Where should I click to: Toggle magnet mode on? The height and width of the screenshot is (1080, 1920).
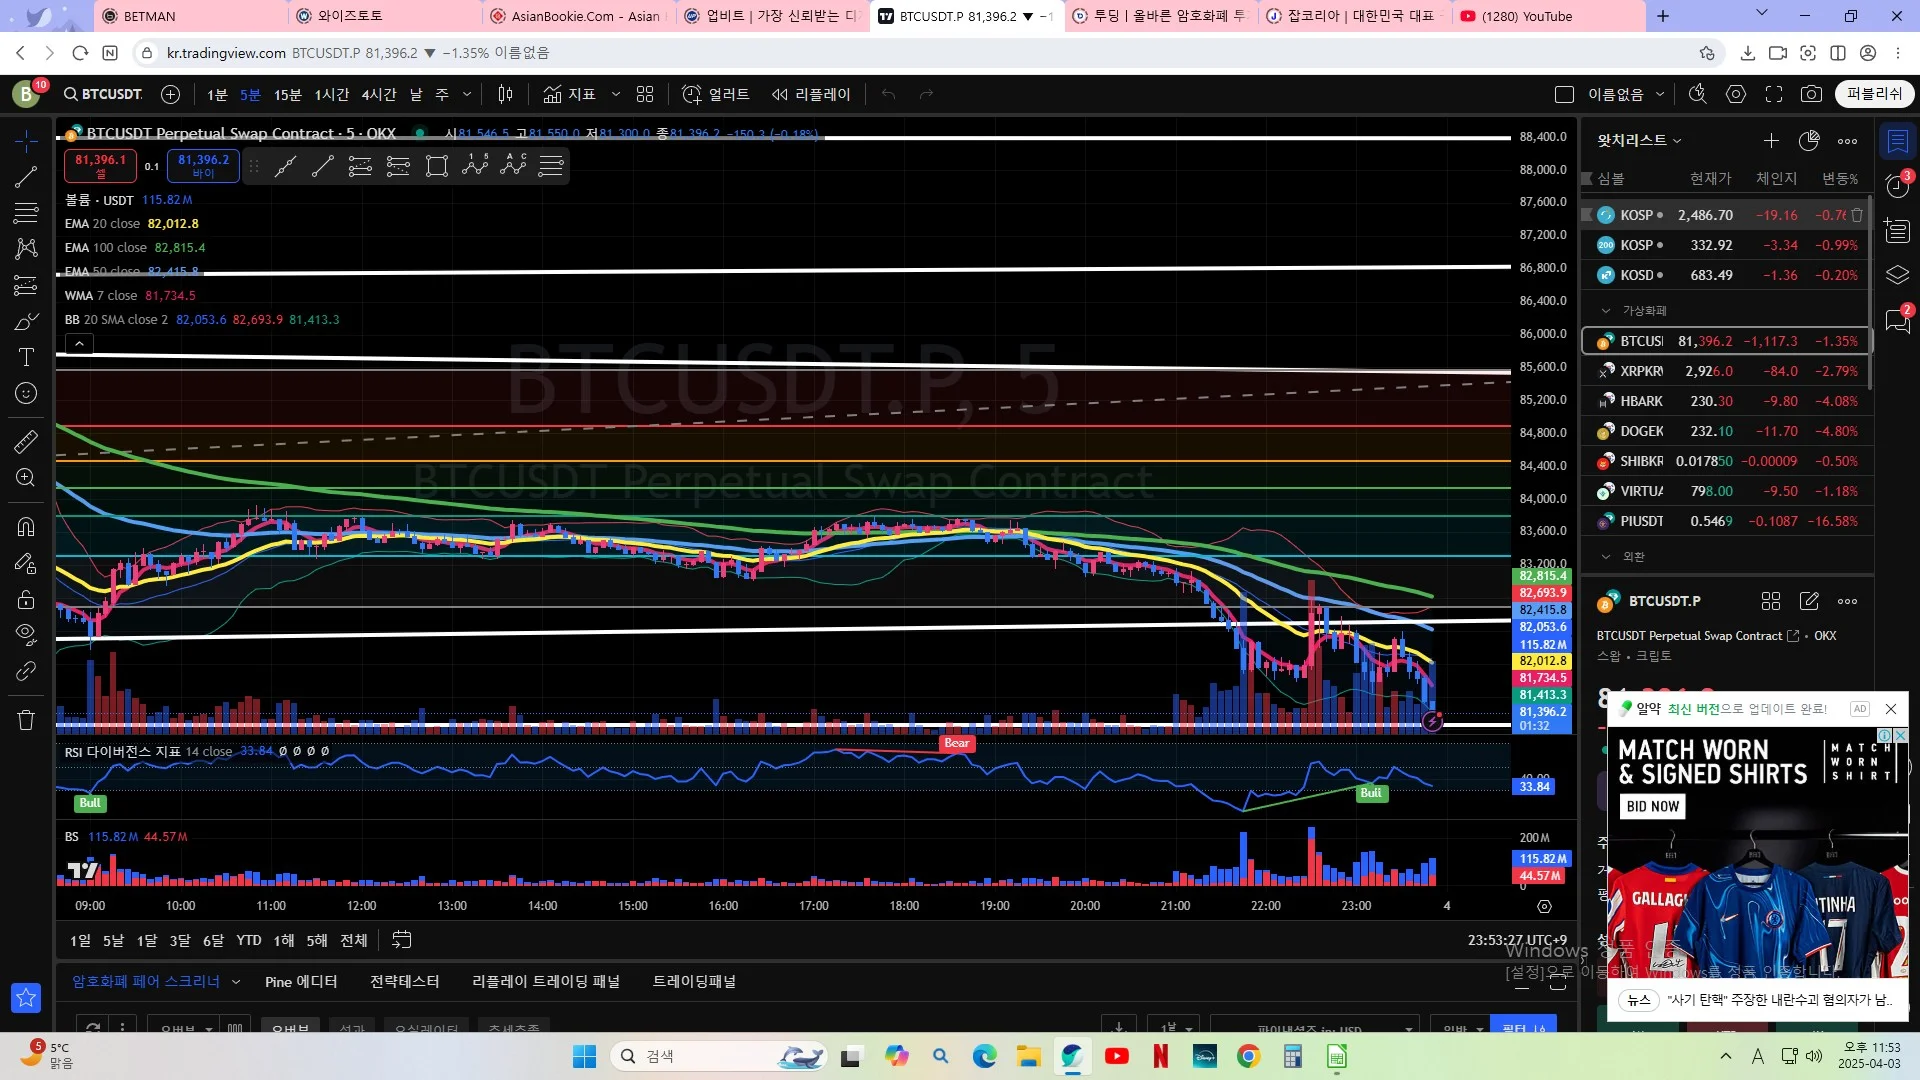pyautogui.click(x=26, y=527)
